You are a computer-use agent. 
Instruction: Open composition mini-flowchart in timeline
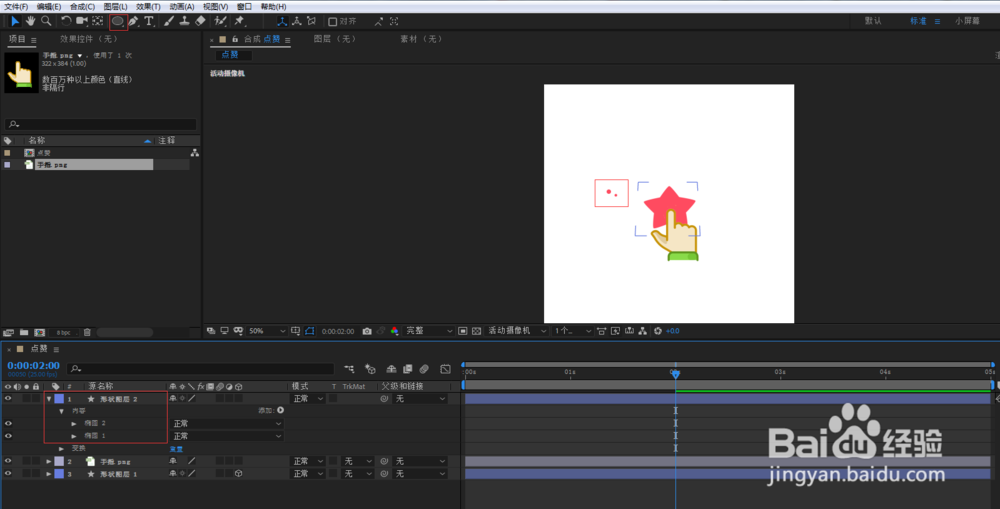coord(349,369)
